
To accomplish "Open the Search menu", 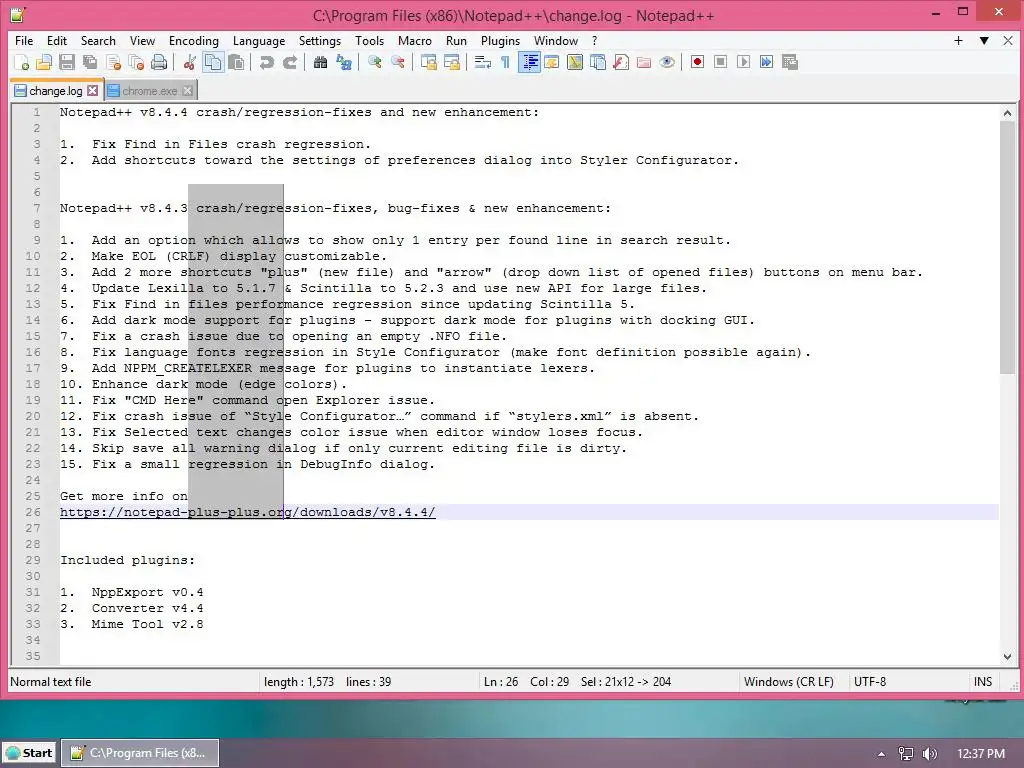I will click(x=98, y=40).
